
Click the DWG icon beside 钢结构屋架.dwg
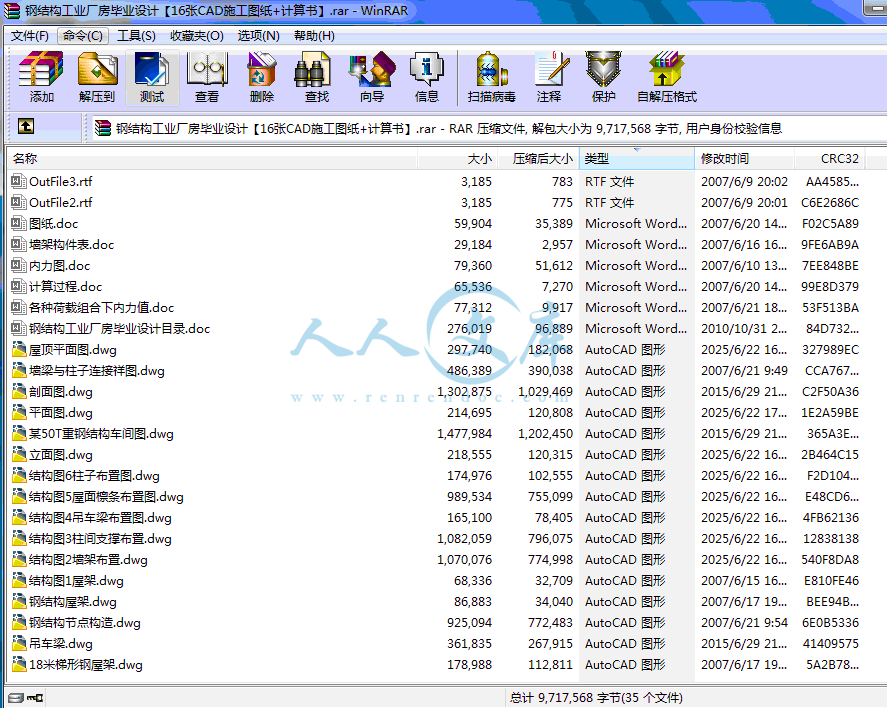point(19,602)
